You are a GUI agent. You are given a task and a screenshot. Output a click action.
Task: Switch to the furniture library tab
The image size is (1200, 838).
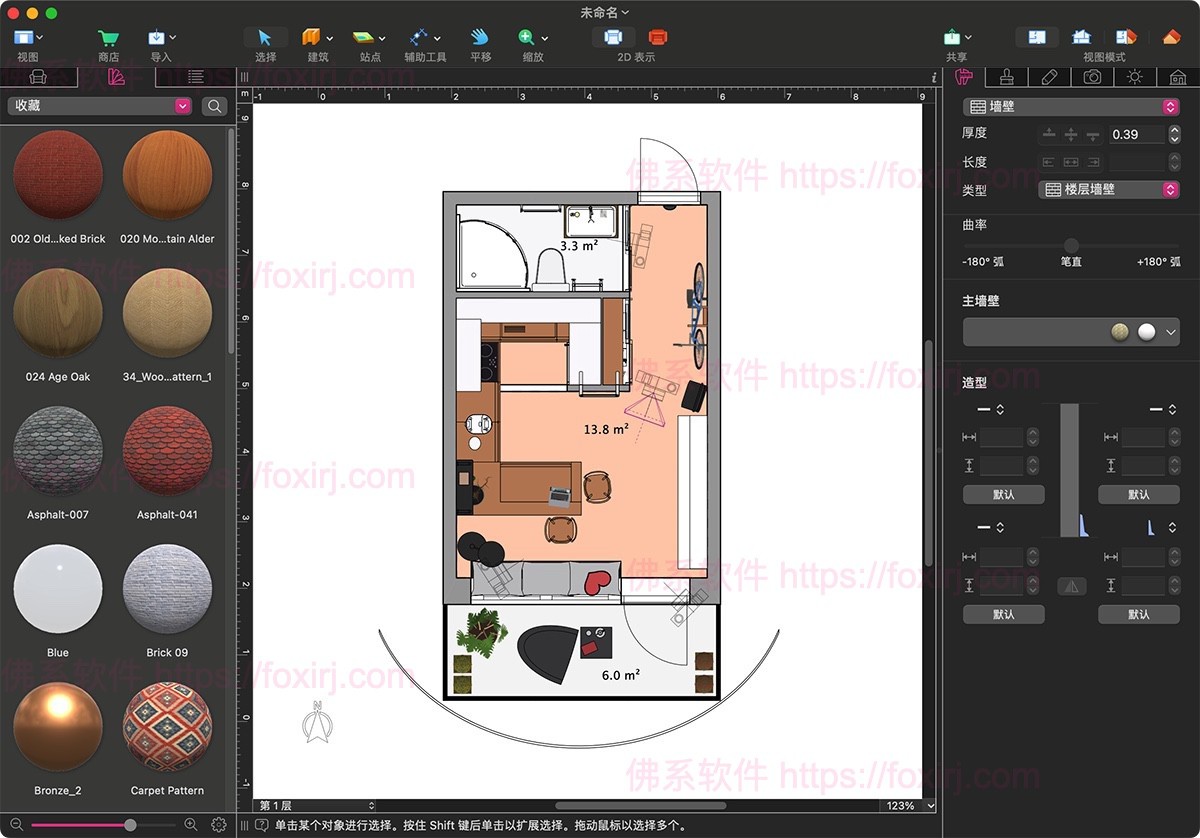tap(38, 77)
